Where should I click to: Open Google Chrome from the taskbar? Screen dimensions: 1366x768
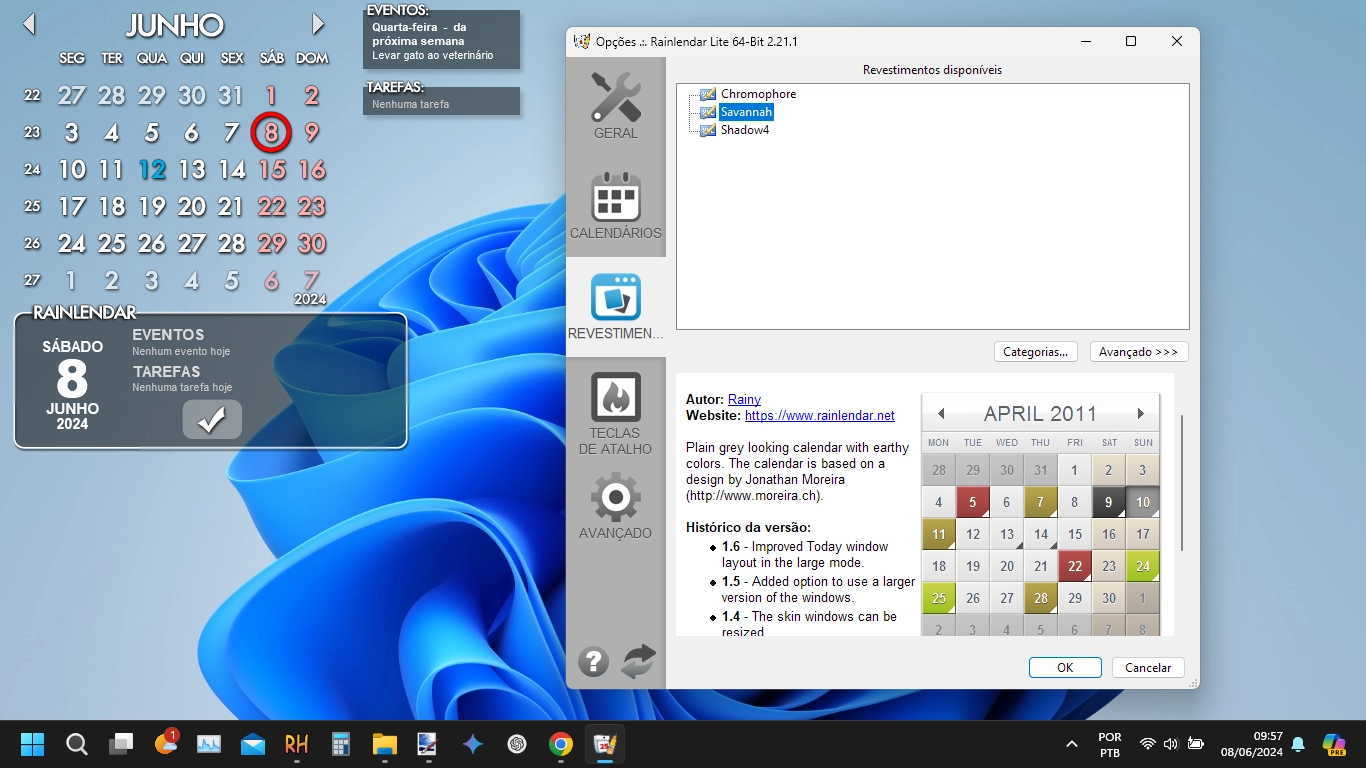560,744
